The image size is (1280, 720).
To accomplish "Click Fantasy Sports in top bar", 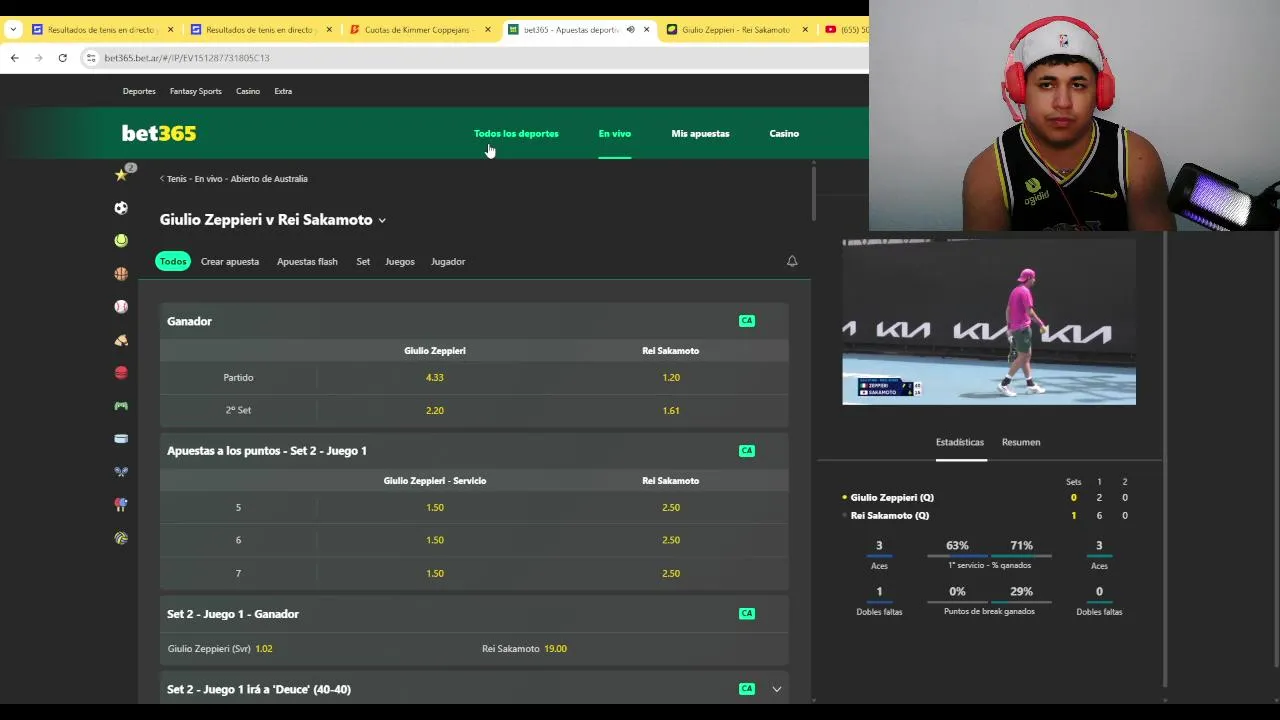I will click(196, 91).
